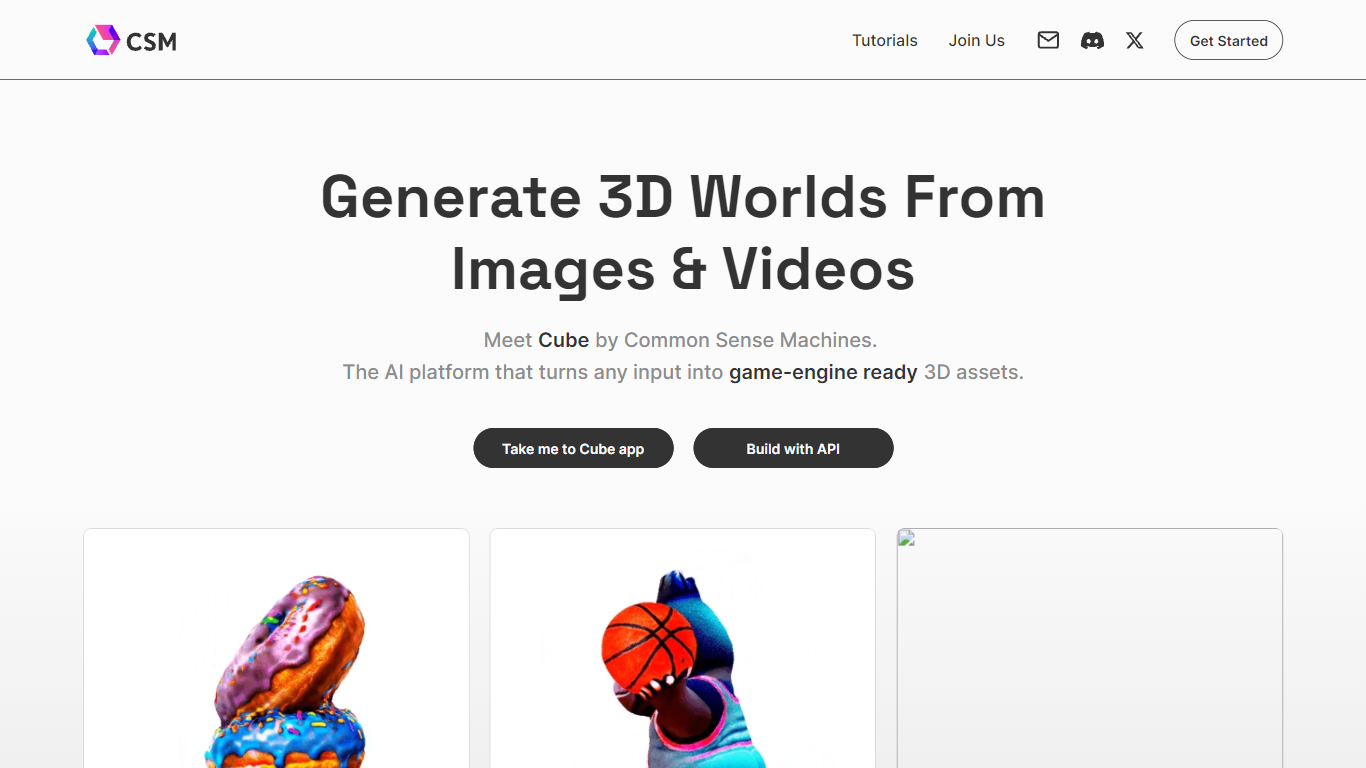
Task: Open the Tutorials menu item
Action: [x=884, y=41]
